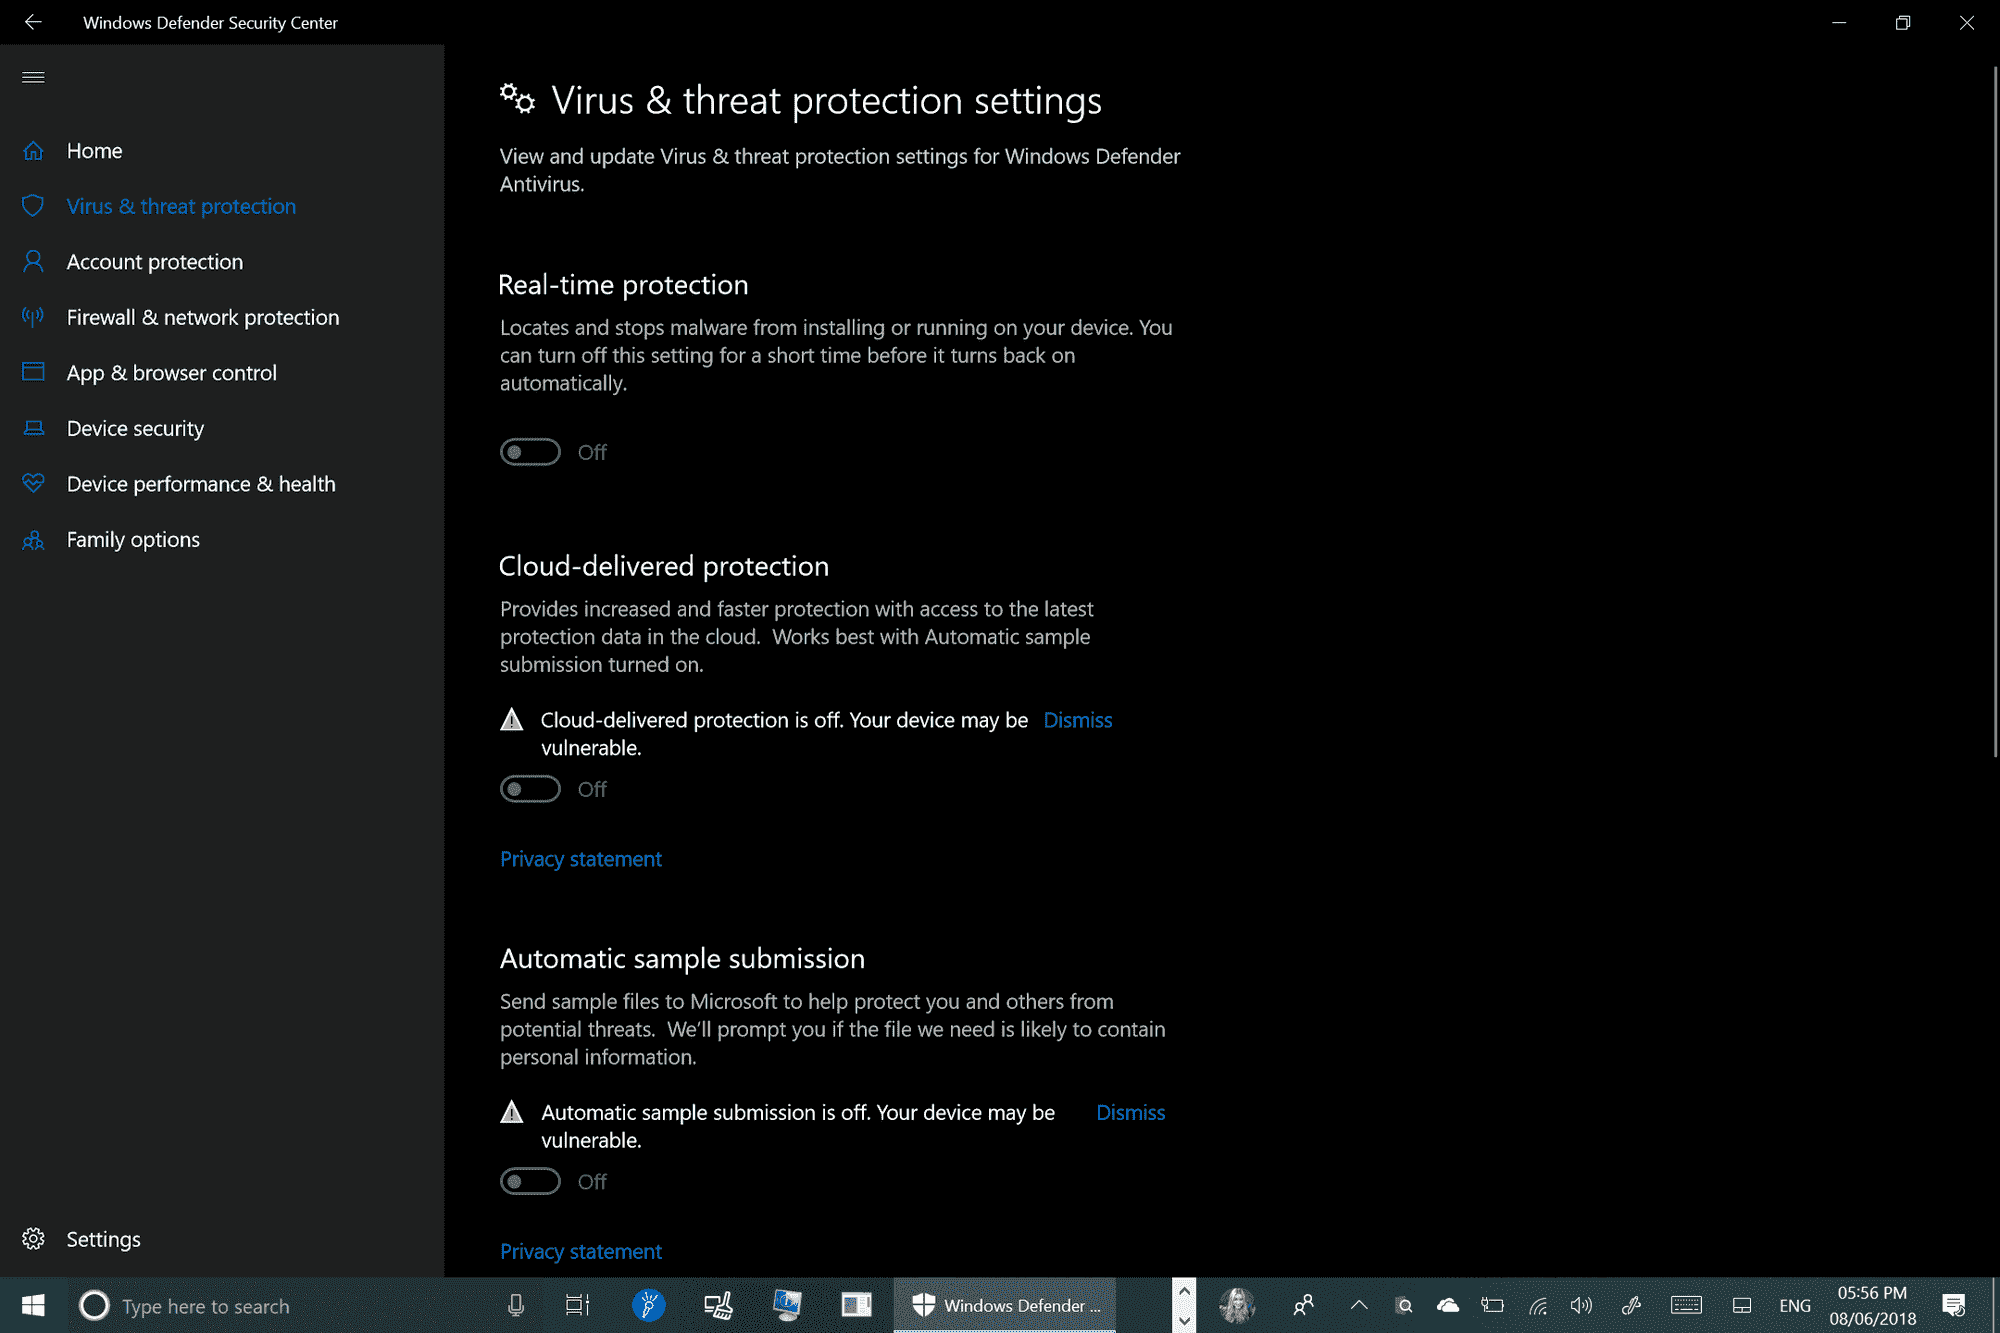The width and height of the screenshot is (2000, 1333).
Task: Click the Device performance heart icon
Action: click(33, 483)
